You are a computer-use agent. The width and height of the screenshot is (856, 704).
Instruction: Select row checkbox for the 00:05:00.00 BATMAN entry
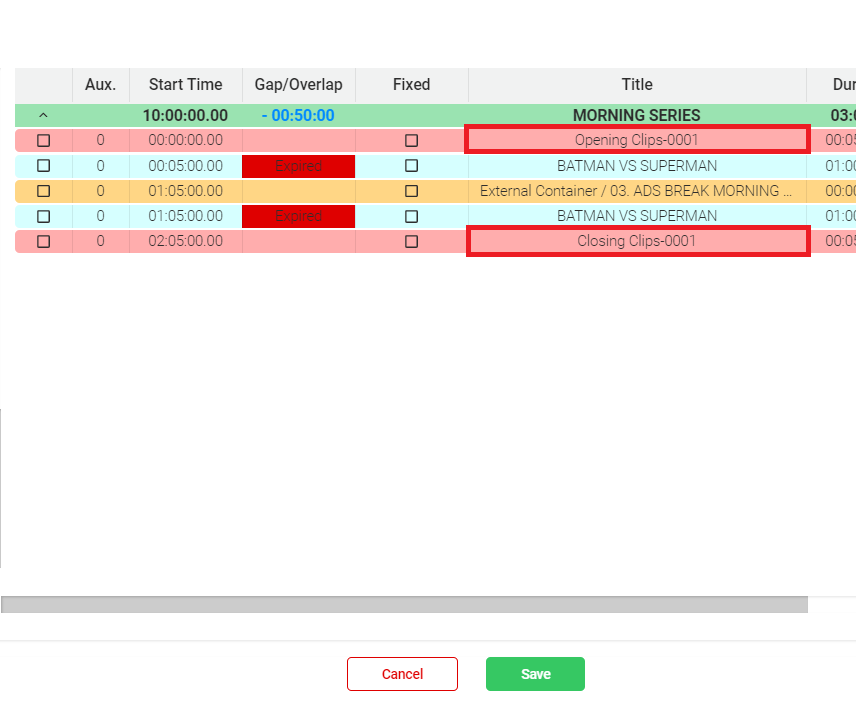(x=43, y=166)
